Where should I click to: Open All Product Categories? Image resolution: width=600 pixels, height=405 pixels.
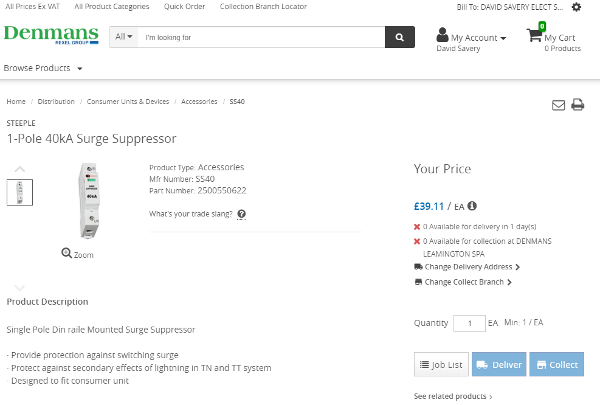click(x=112, y=7)
